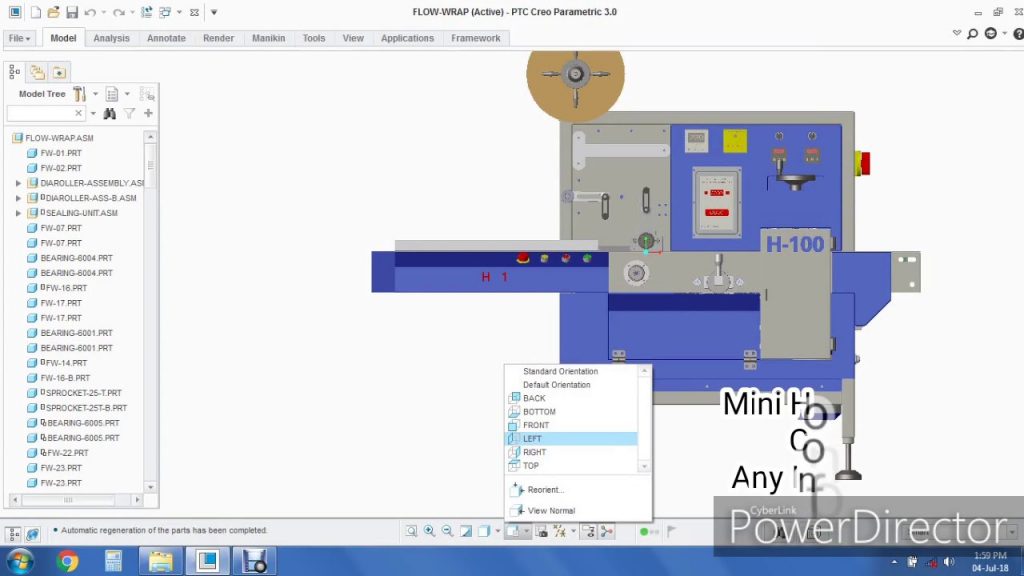The height and width of the screenshot is (576, 1024).
Task: Open the display style dropdown arrow
Action: tap(498, 532)
